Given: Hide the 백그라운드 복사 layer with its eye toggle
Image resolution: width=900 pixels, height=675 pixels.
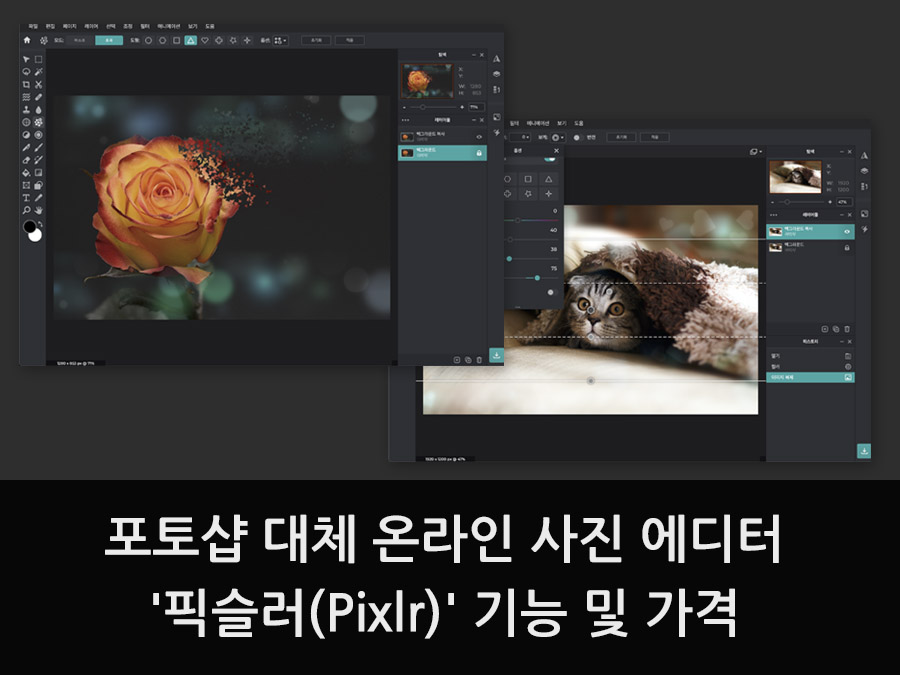Looking at the screenshot, I should (x=481, y=137).
